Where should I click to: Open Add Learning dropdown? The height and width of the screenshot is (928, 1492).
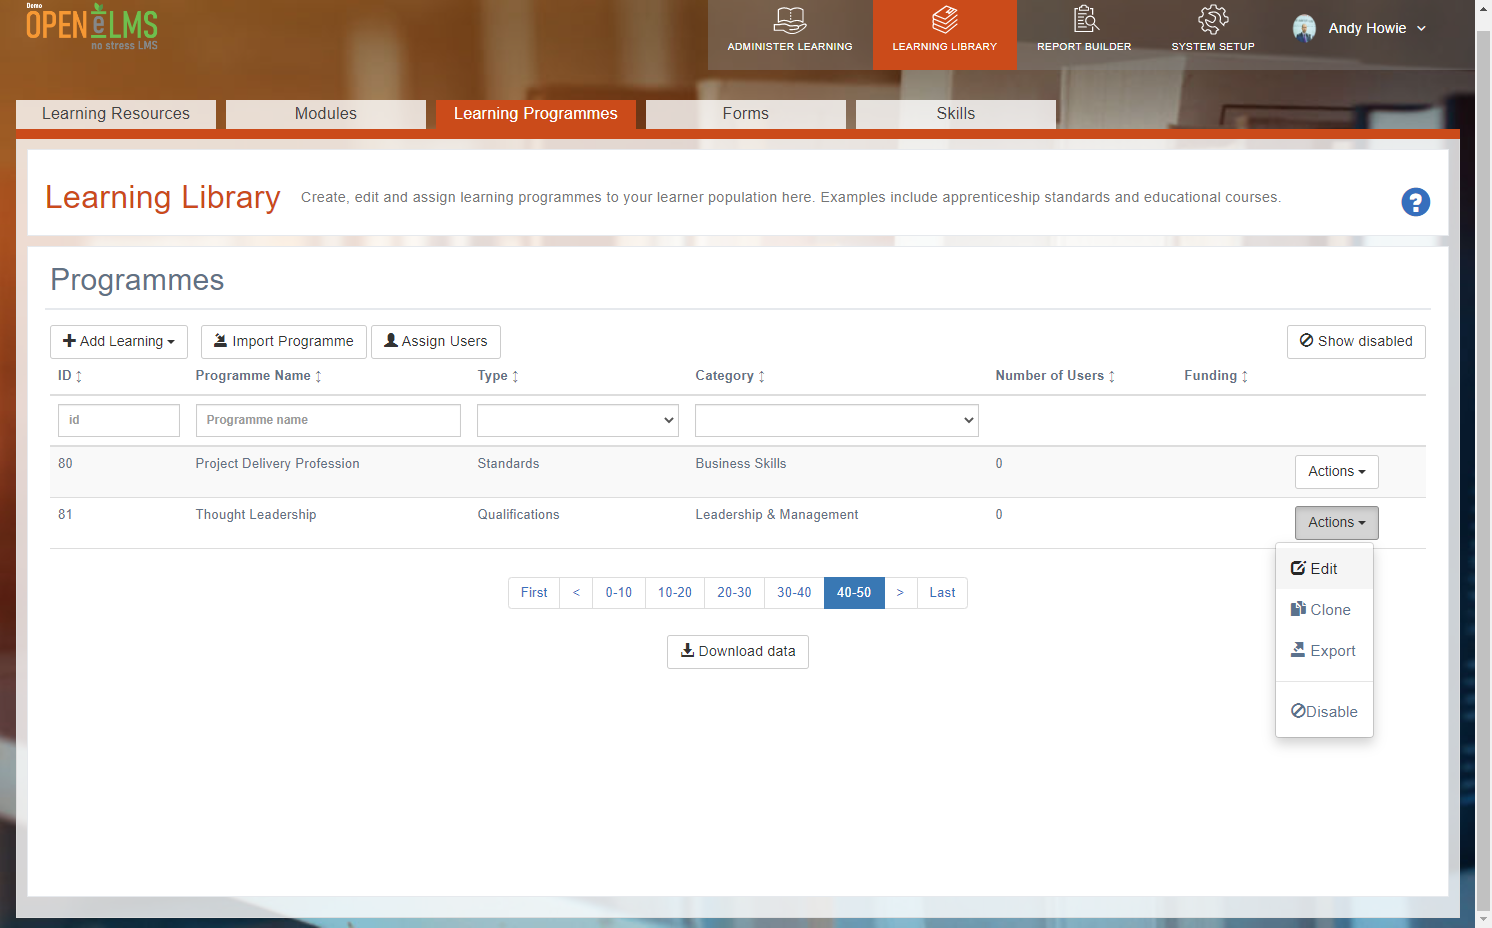(119, 342)
